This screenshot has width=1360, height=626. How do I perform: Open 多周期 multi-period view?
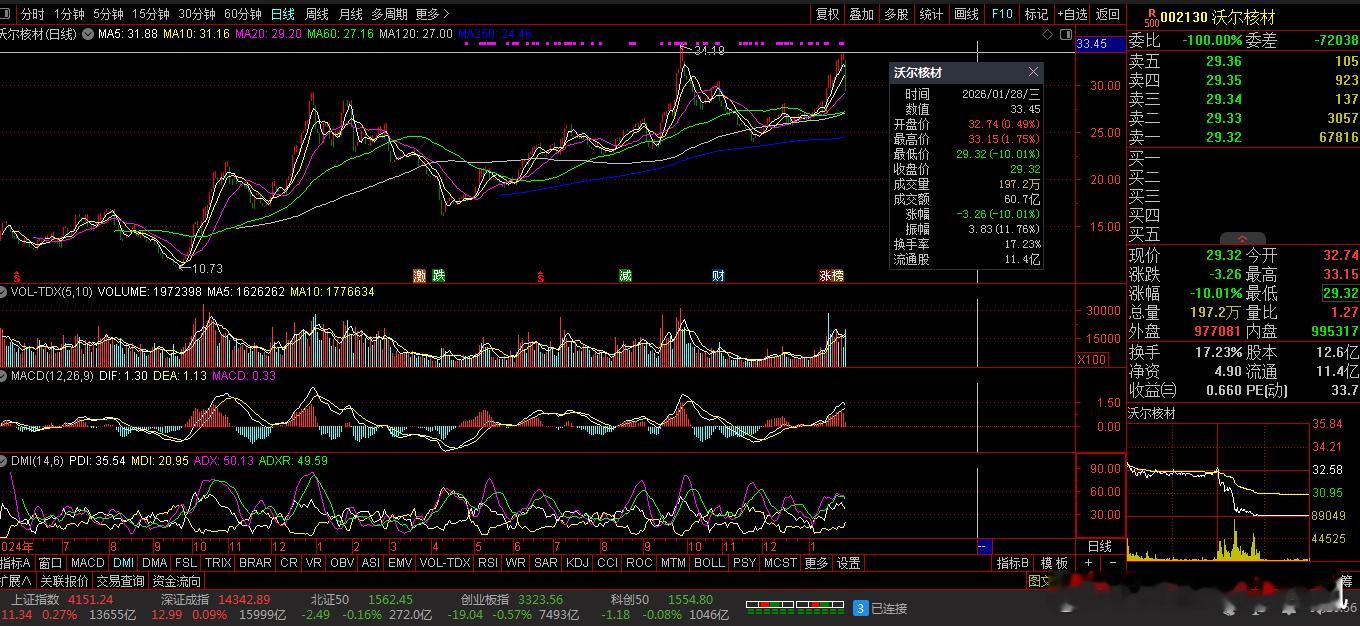coord(389,14)
